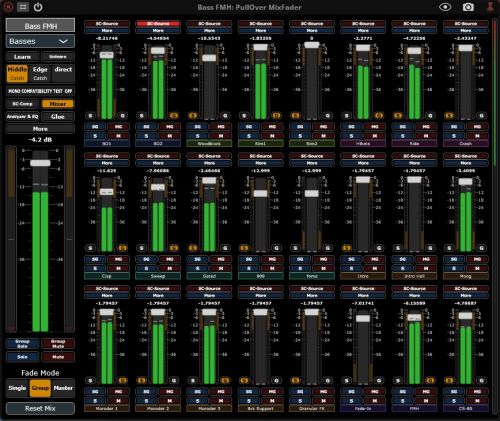
Task: Toggle Group Solo in left panel
Action: click(x=22, y=344)
